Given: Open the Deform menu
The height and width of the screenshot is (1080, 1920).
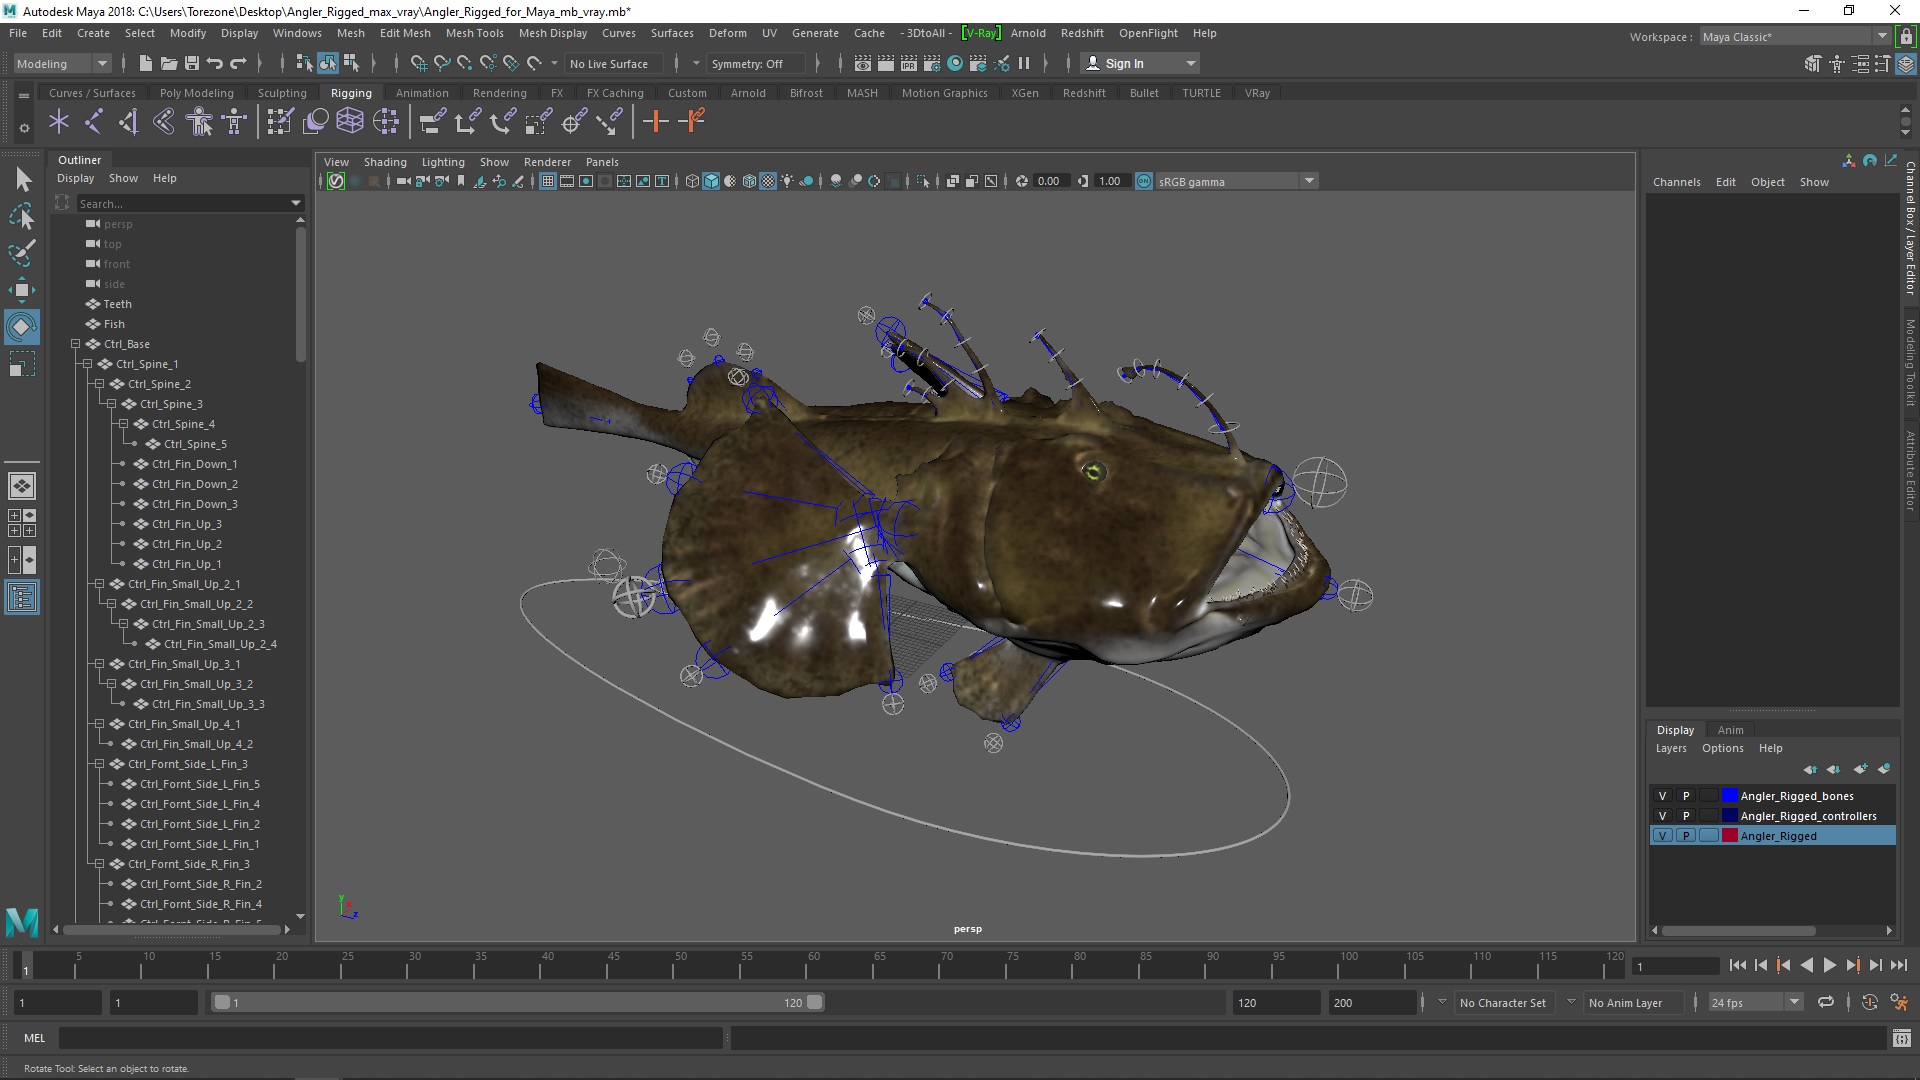Looking at the screenshot, I should pyautogui.click(x=727, y=33).
